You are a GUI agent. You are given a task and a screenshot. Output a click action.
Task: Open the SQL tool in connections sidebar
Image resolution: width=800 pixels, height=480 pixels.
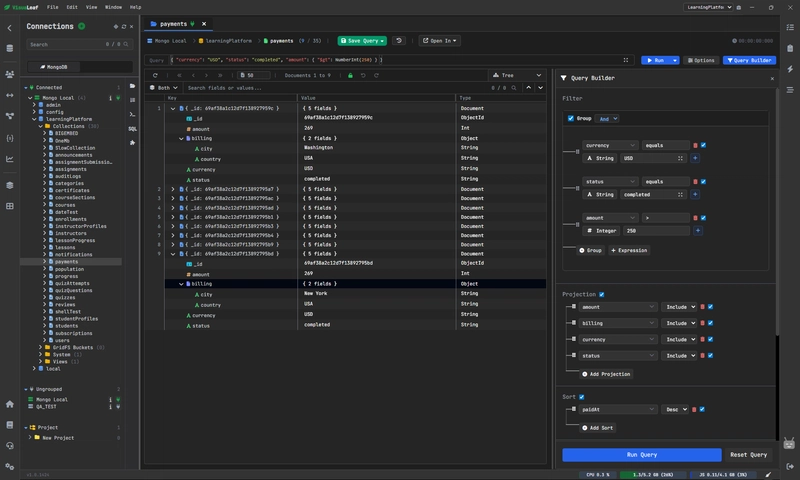click(x=132, y=129)
